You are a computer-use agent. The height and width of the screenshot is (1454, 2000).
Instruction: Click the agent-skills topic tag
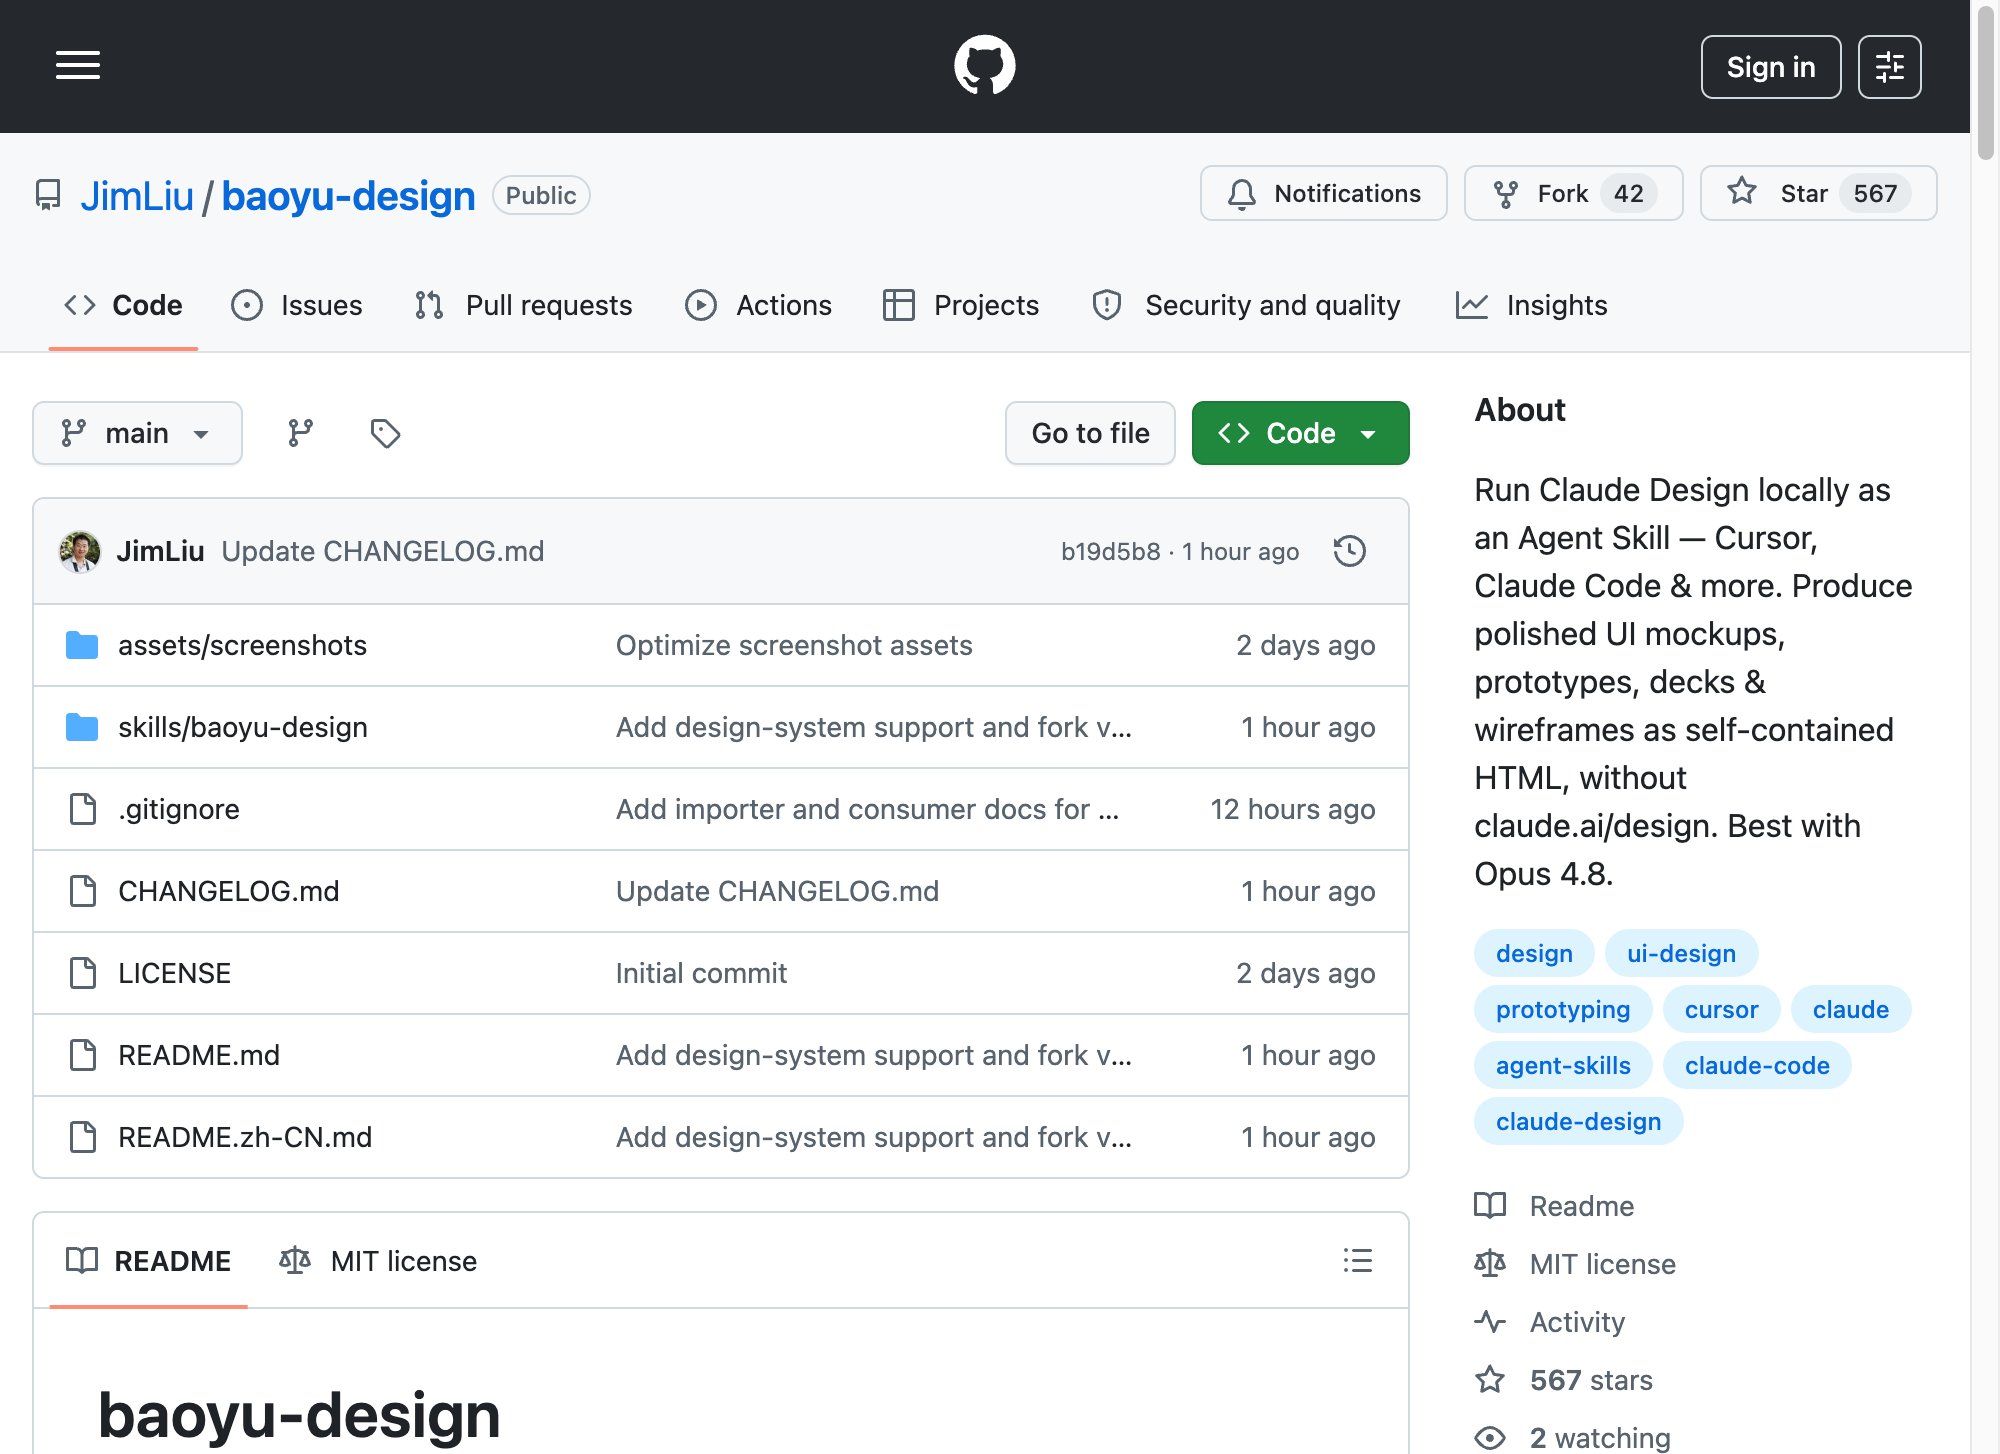(1563, 1065)
